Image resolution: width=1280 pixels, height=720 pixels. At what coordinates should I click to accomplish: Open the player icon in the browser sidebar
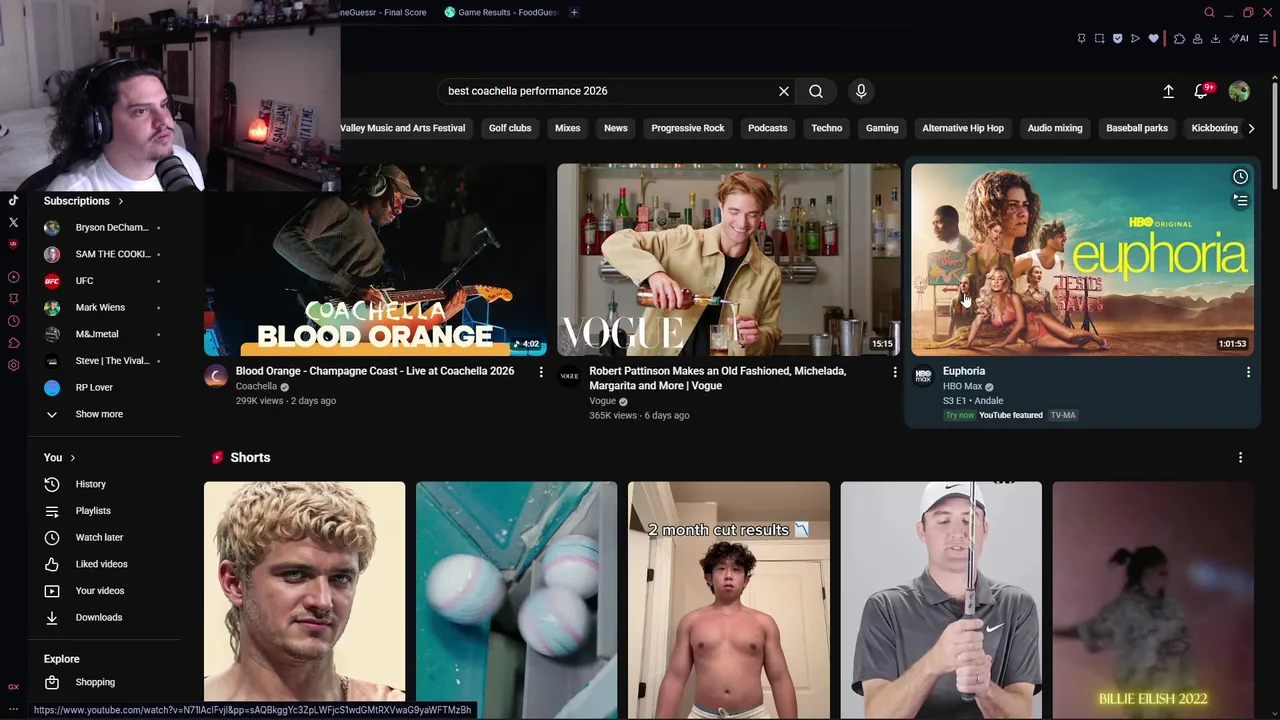tap(13, 277)
